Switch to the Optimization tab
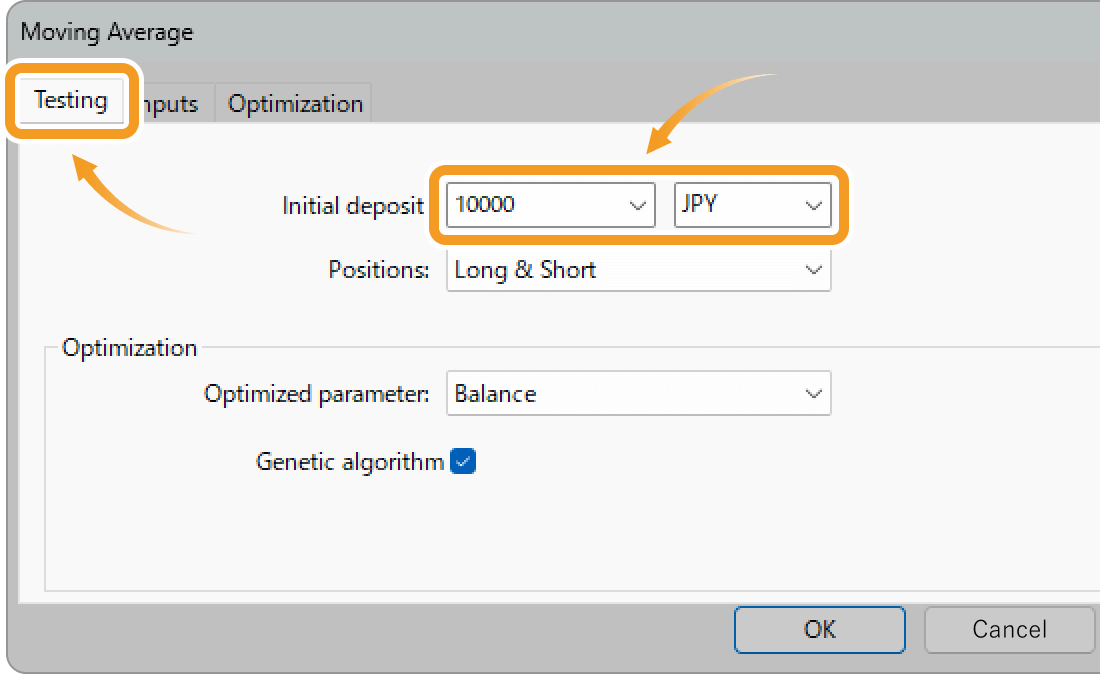1100x674 pixels. click(x=295, y=104)
